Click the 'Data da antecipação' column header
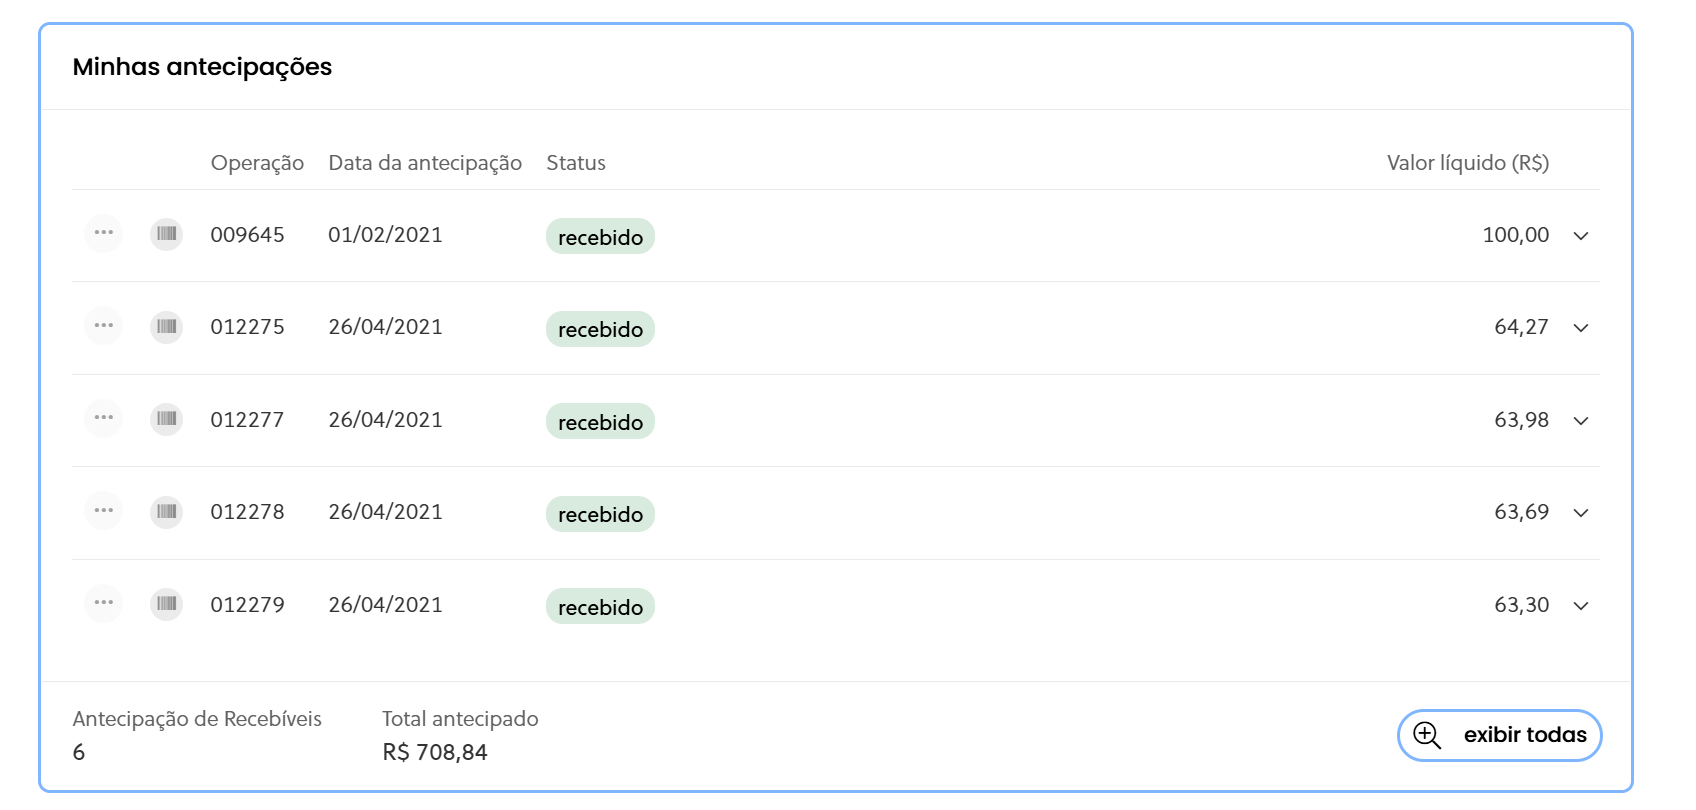 click(x=425, y=163)
